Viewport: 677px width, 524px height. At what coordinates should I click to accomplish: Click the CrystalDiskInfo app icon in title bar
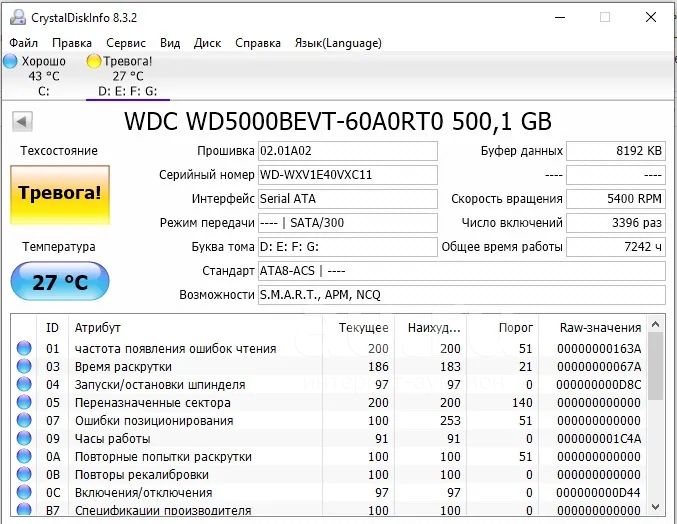pos(18,17)
